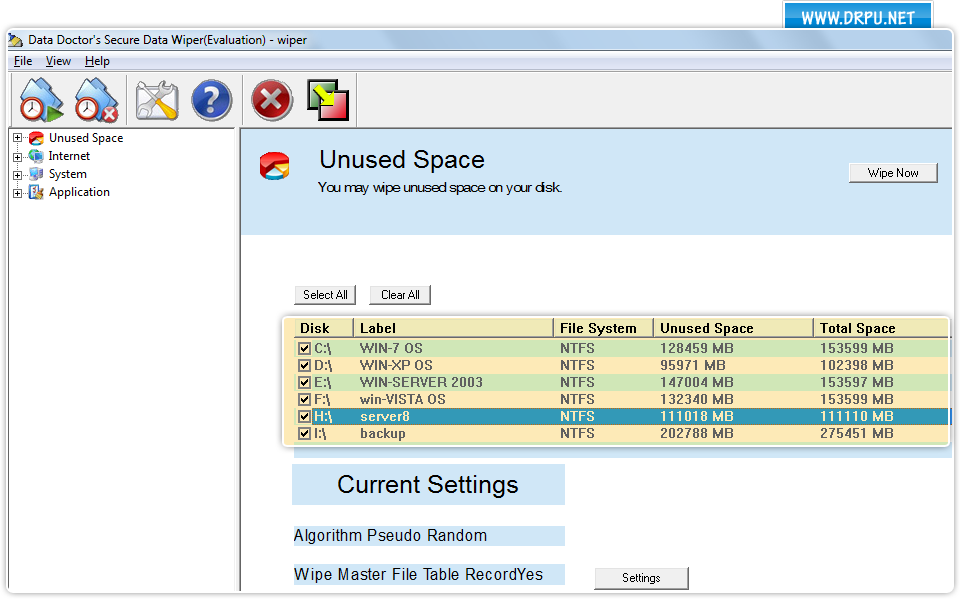Uncheck the I:\ drive checkbox

[304, 434]
